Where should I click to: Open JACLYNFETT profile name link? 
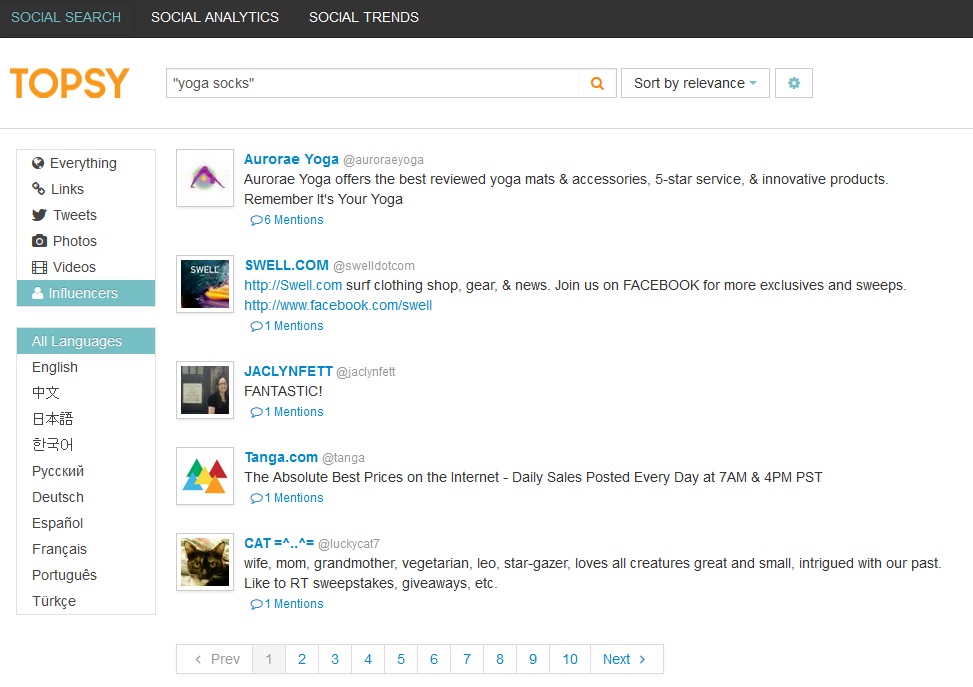point(289,371)
